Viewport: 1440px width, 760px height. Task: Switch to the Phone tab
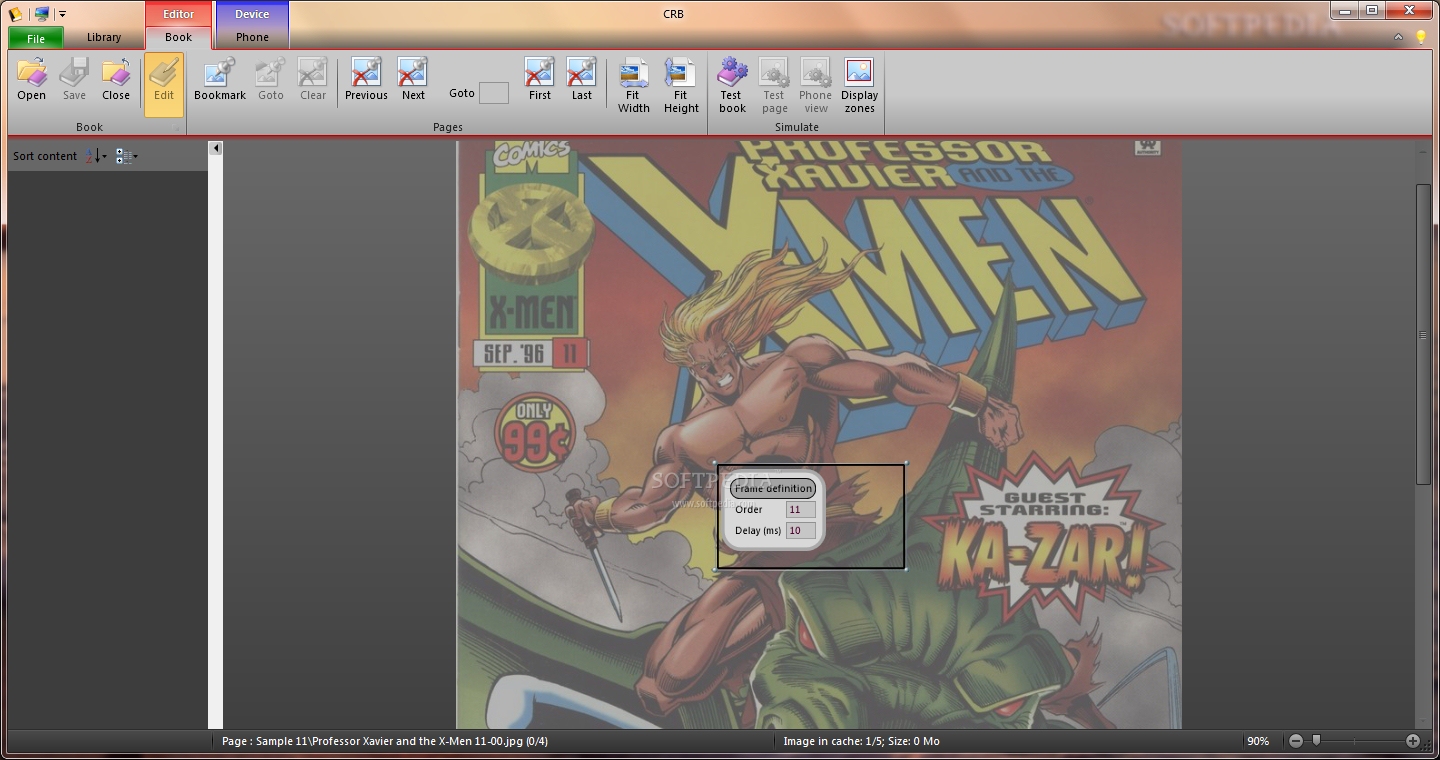point(252,37)
